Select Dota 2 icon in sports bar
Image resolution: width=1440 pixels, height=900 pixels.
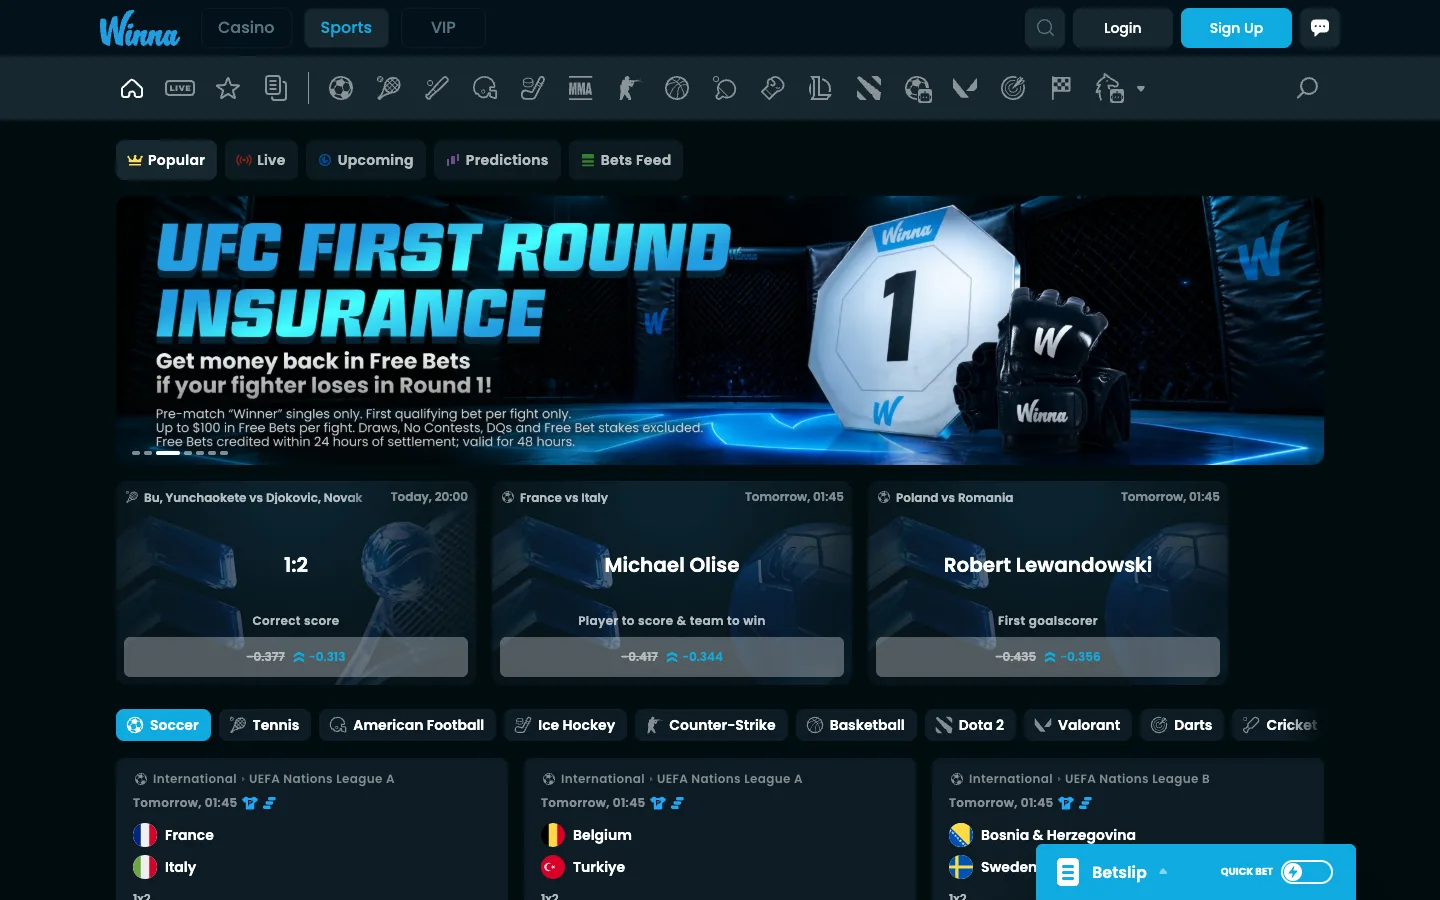pyautogui.click(x=869, y=88)
